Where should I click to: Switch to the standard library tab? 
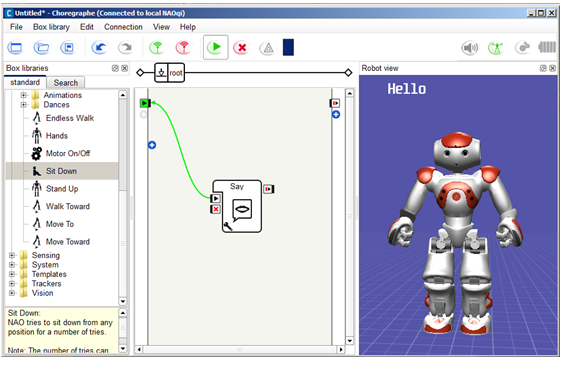(25, 82)
